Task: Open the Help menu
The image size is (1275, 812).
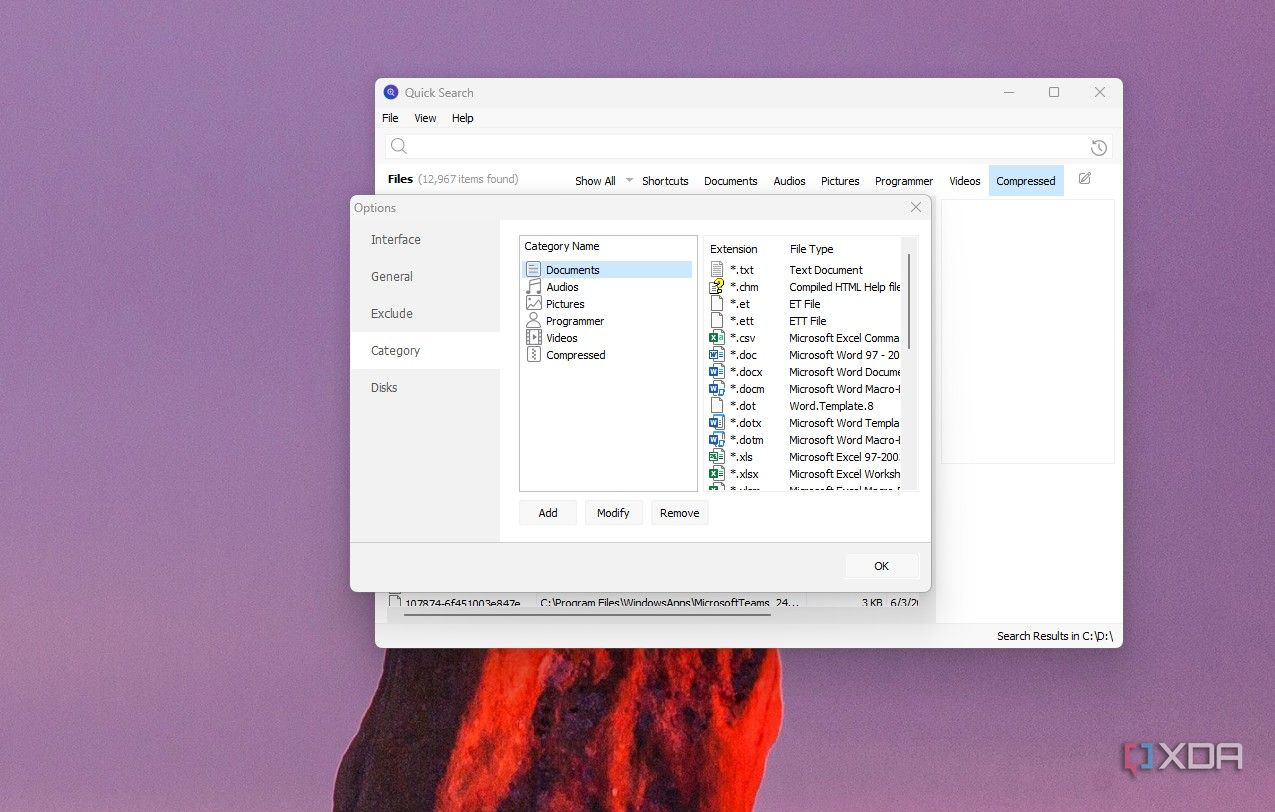Action: [x=462, y=118]
